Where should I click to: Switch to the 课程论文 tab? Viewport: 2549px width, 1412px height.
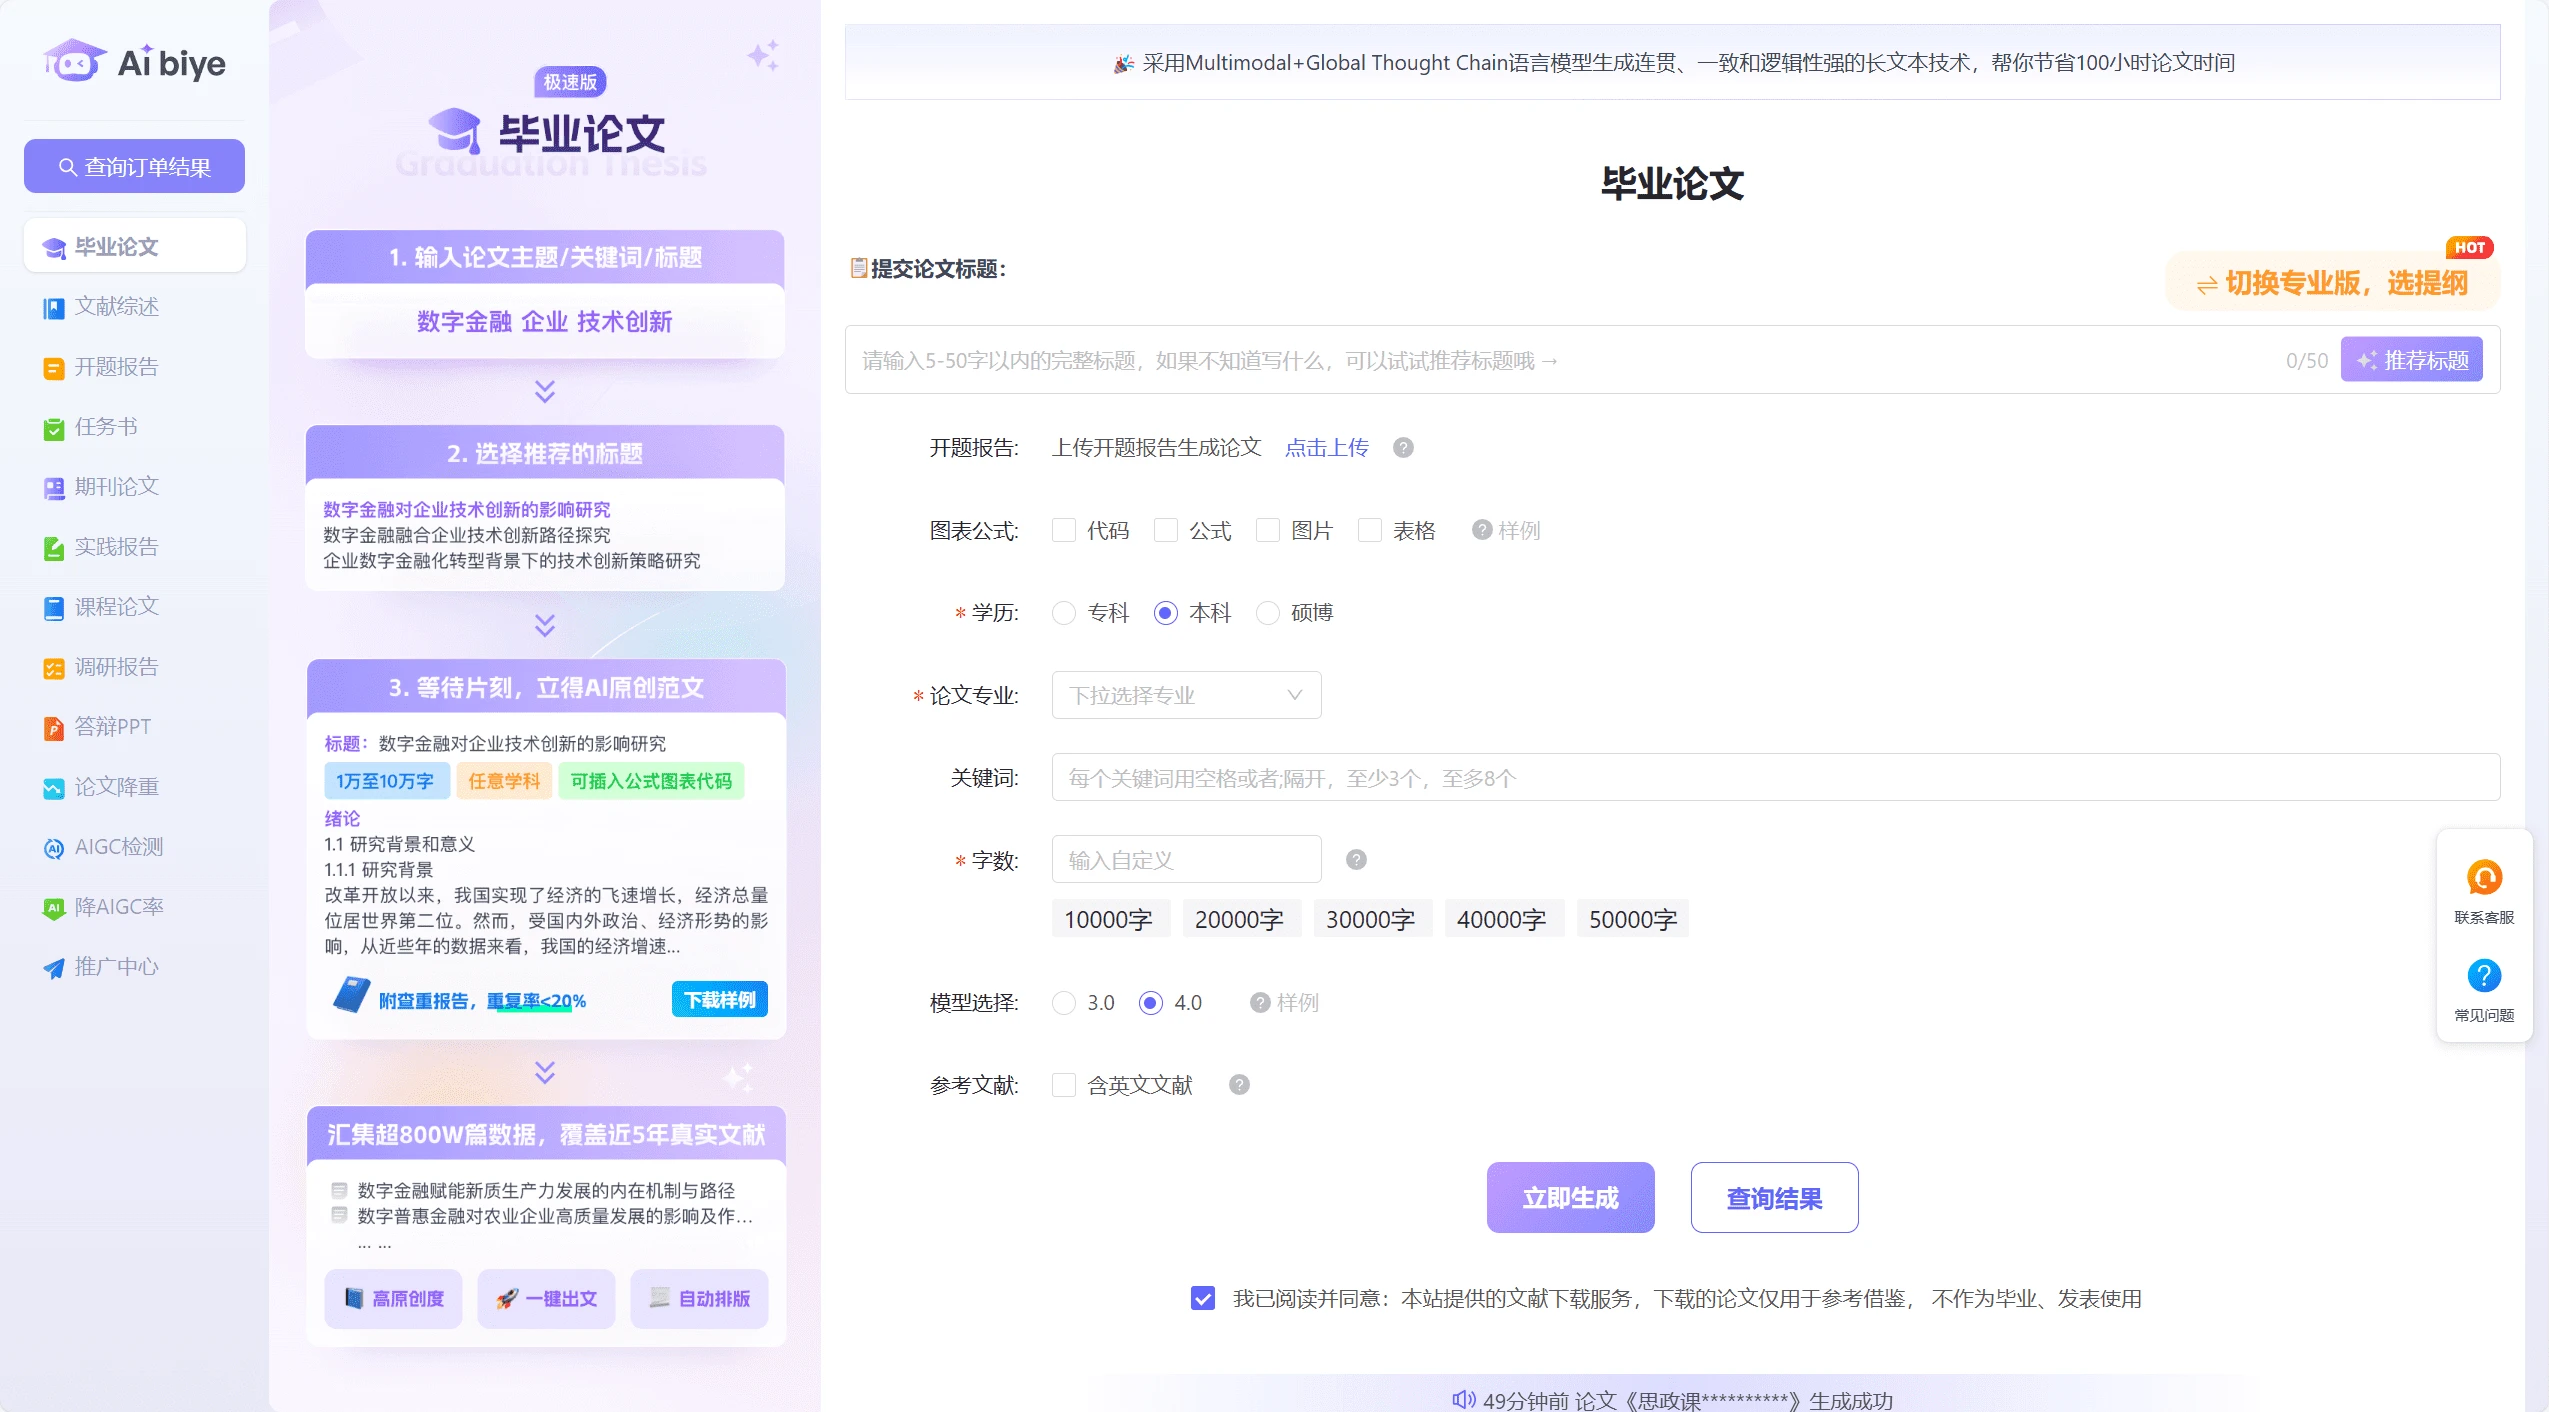[x=116, y=607]
